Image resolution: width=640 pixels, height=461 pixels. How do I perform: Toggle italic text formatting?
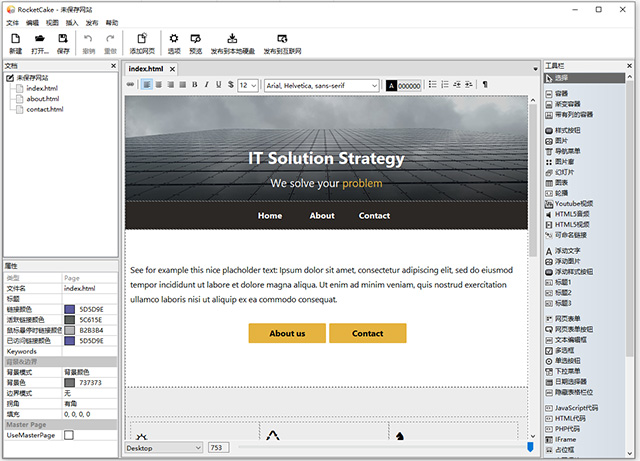pos(205,85)
